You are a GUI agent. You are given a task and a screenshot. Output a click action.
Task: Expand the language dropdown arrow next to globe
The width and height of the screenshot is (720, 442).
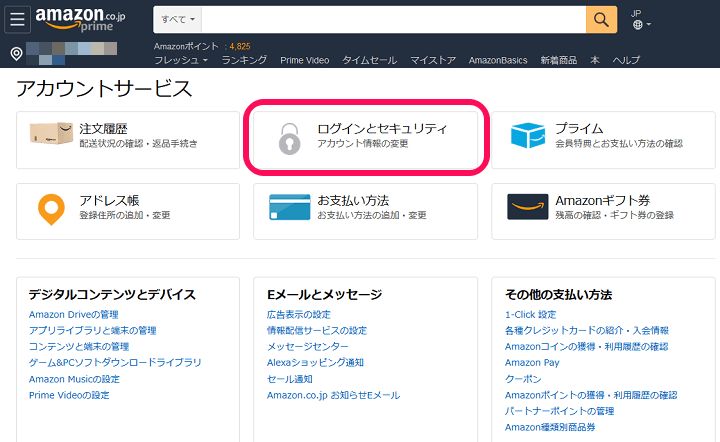(648, 24)
